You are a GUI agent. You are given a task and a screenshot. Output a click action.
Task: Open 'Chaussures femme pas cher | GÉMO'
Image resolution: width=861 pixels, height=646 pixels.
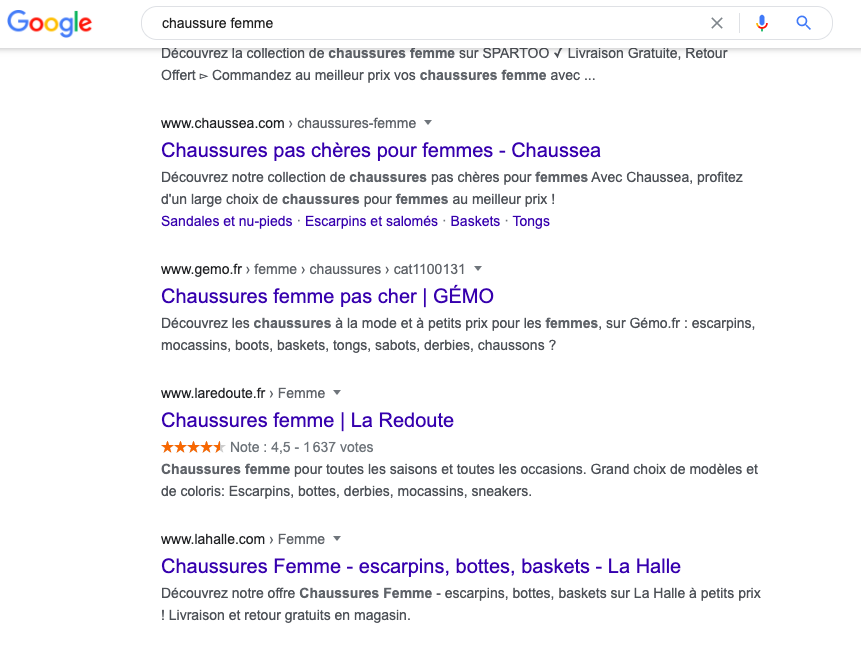coord(327,296)
